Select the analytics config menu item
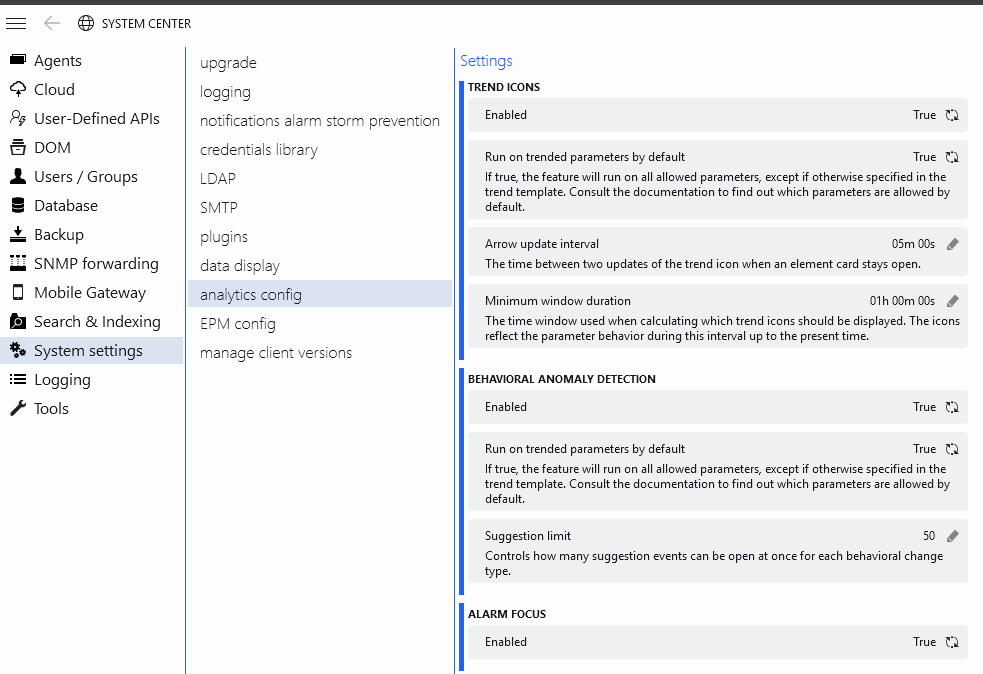Image resolution: width=983 pixels, height=674 pixels. coord(249,294)
